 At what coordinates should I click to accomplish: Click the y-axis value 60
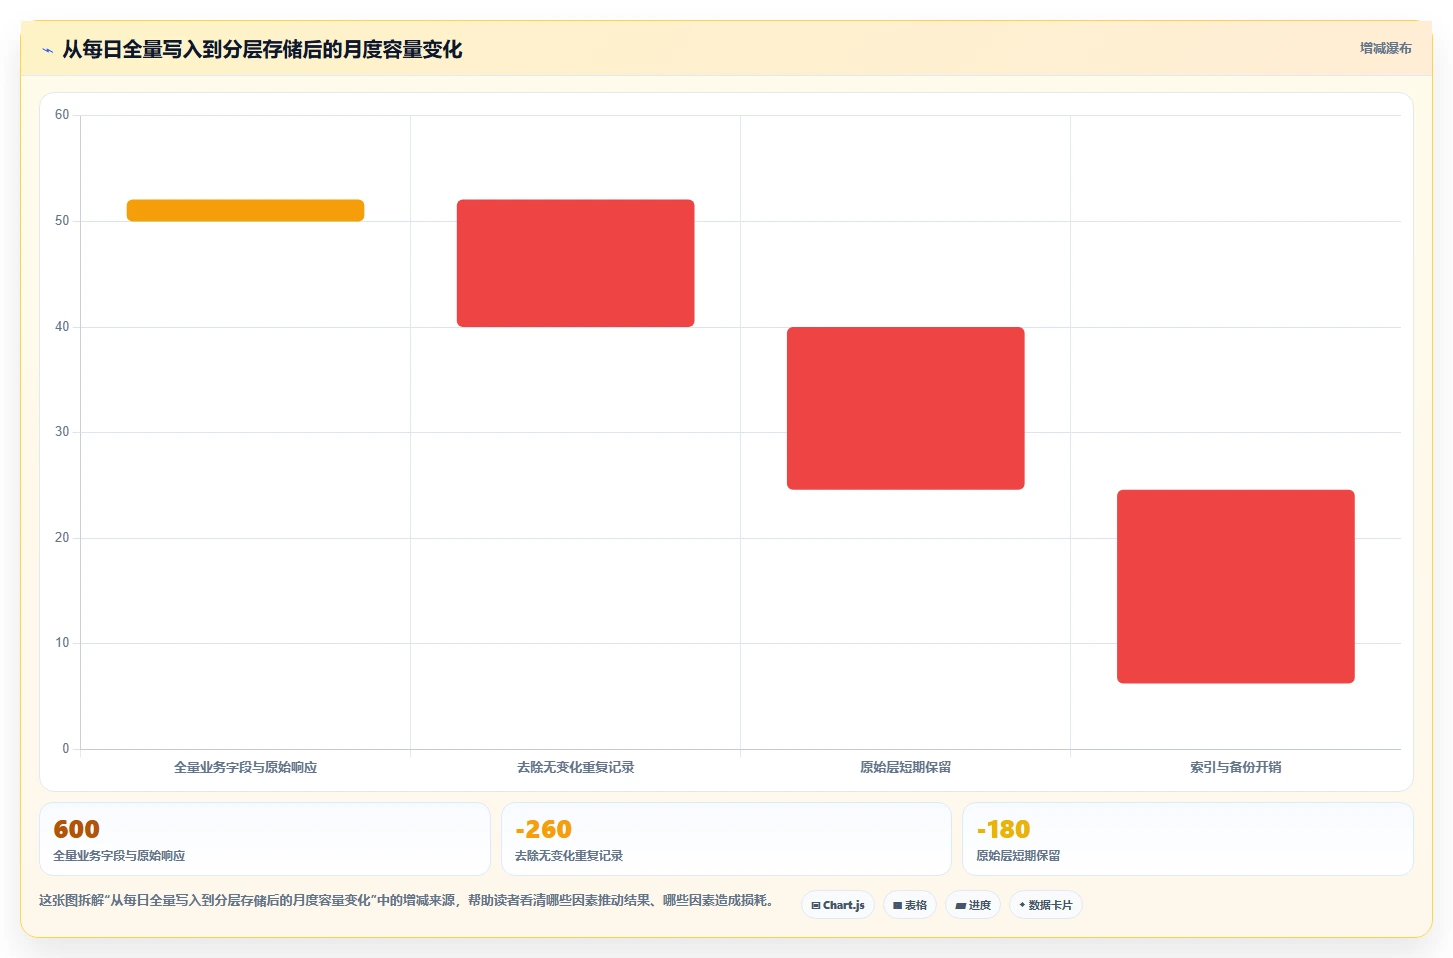(62, 115)
